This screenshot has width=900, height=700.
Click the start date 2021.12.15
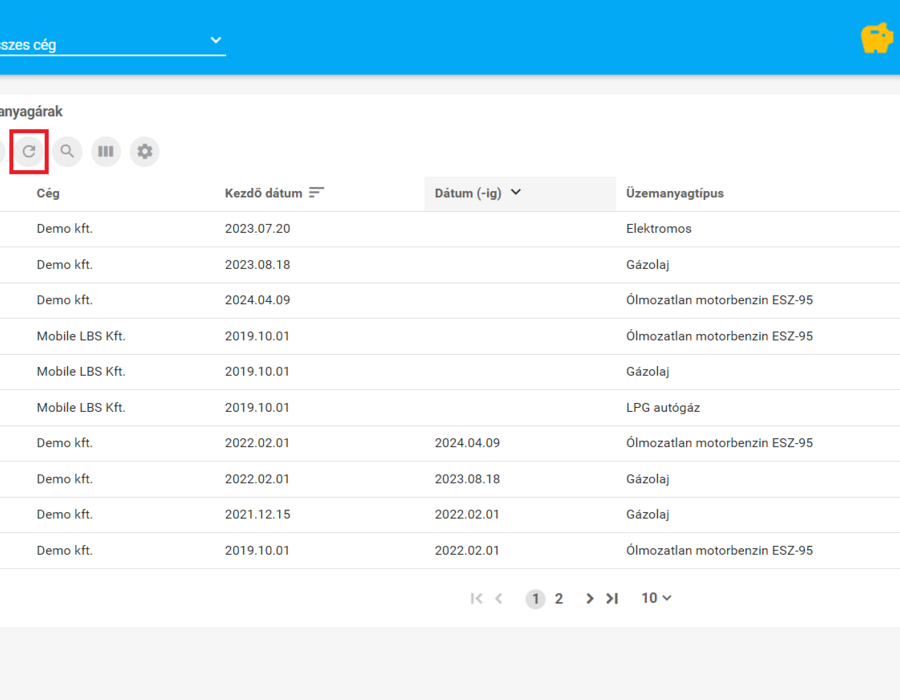258,515
